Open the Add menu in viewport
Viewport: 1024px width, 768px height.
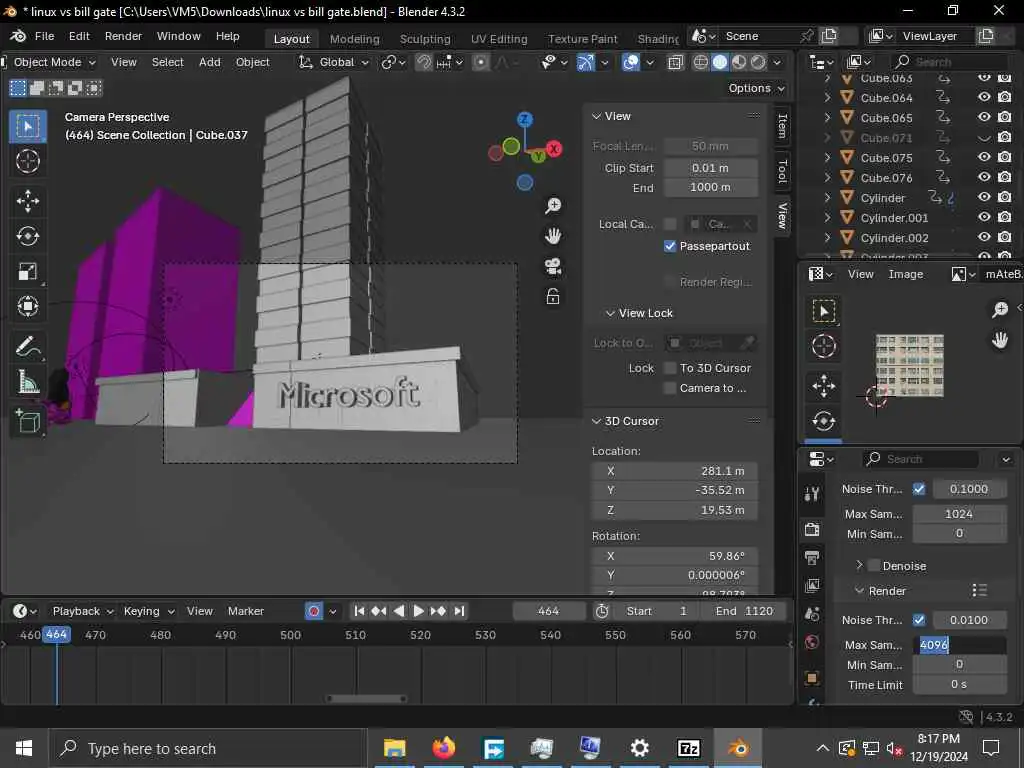point(210,62)
